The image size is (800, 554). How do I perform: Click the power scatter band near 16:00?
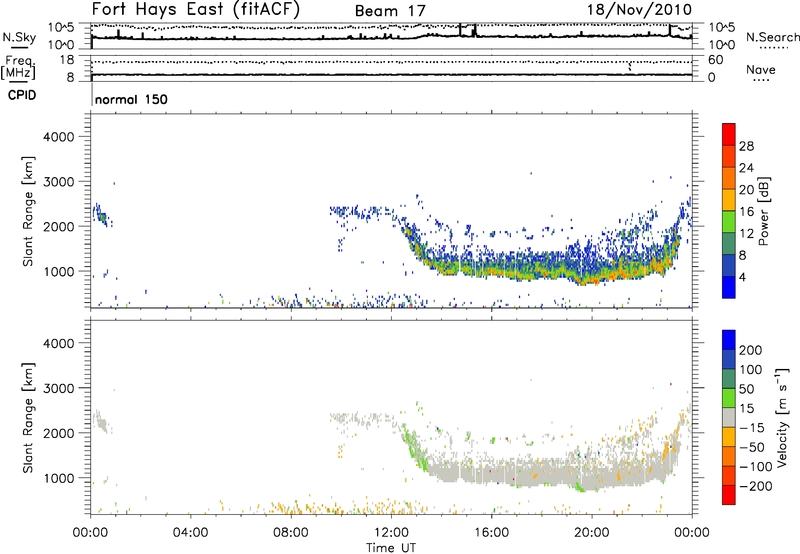pyautogui.click(x=492, y=268)
